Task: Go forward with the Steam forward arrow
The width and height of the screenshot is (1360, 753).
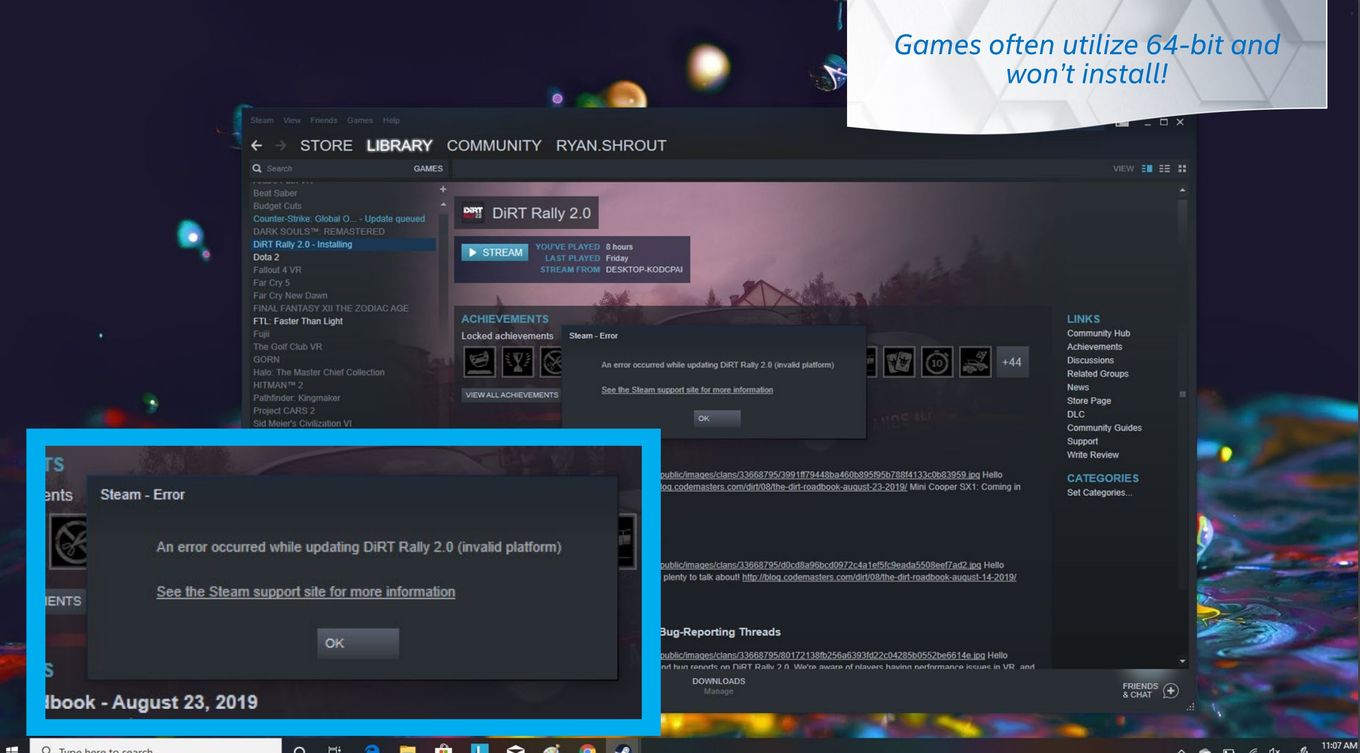Action: [x=280, y=146]
